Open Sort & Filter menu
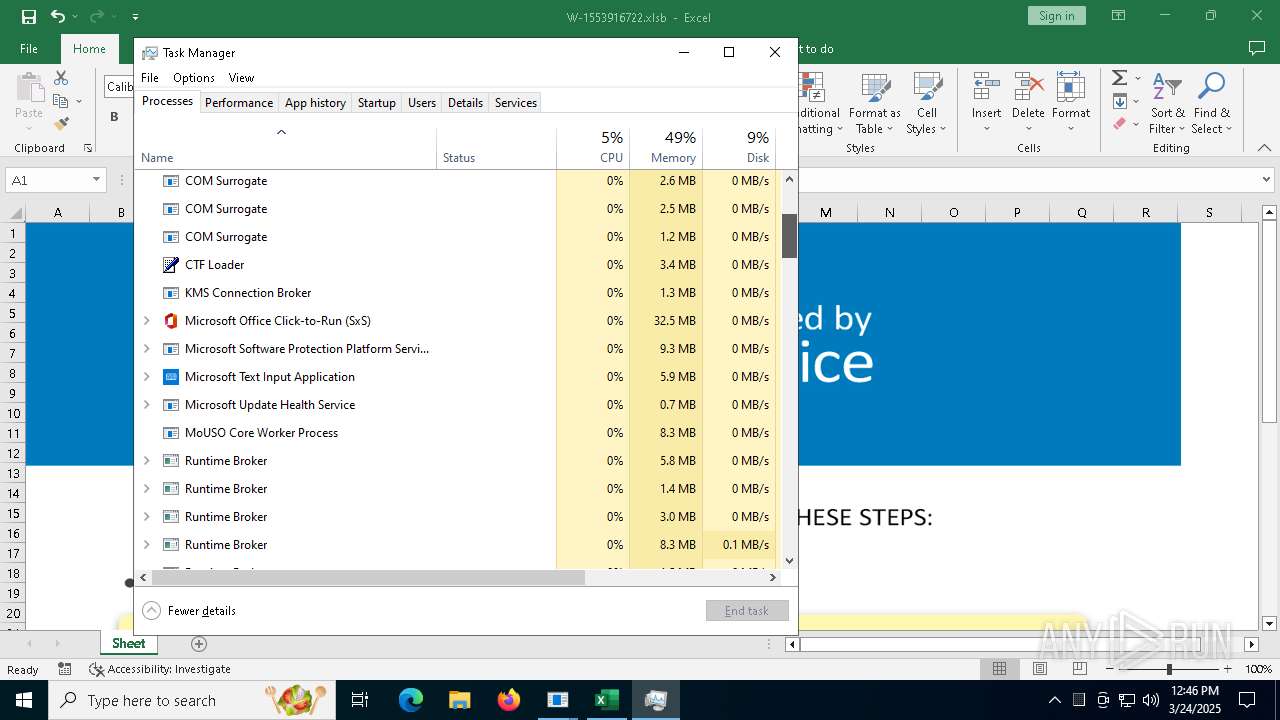 tap(1167, 104)
